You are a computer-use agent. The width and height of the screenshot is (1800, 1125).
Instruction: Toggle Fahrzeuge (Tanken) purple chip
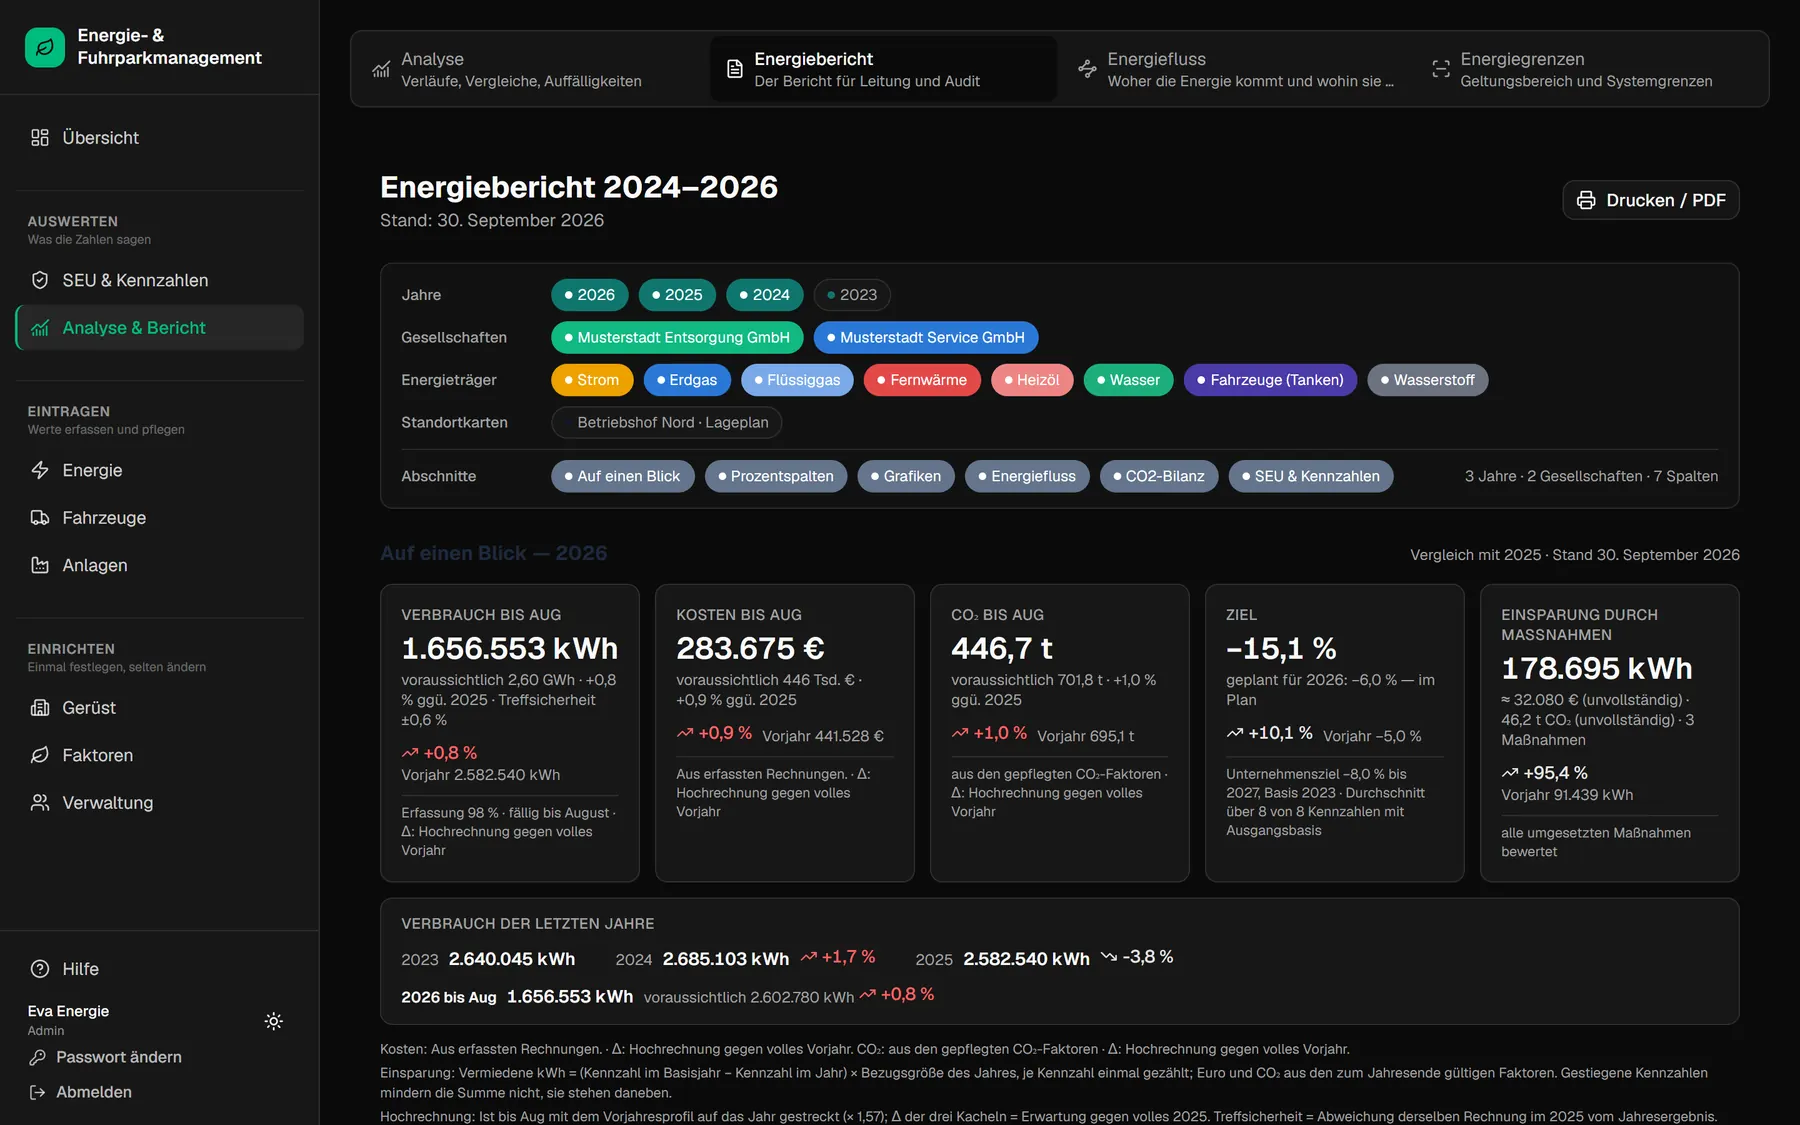pyautogui.click(x=1270, y=380)
